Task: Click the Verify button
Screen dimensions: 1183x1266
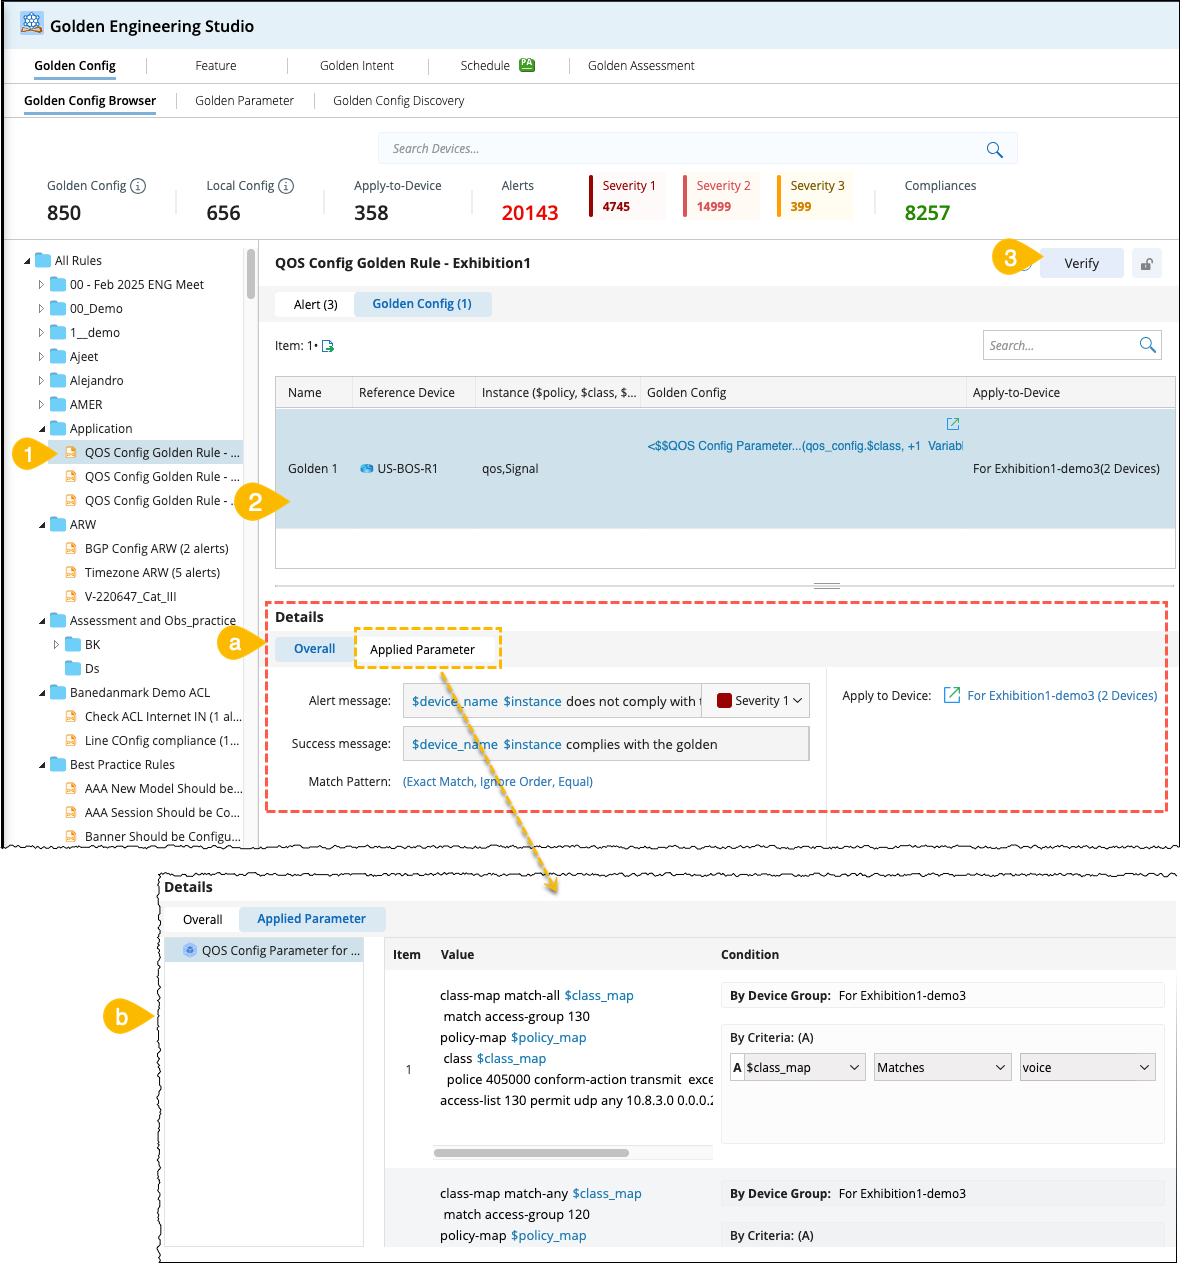Action: (1081, 263)
